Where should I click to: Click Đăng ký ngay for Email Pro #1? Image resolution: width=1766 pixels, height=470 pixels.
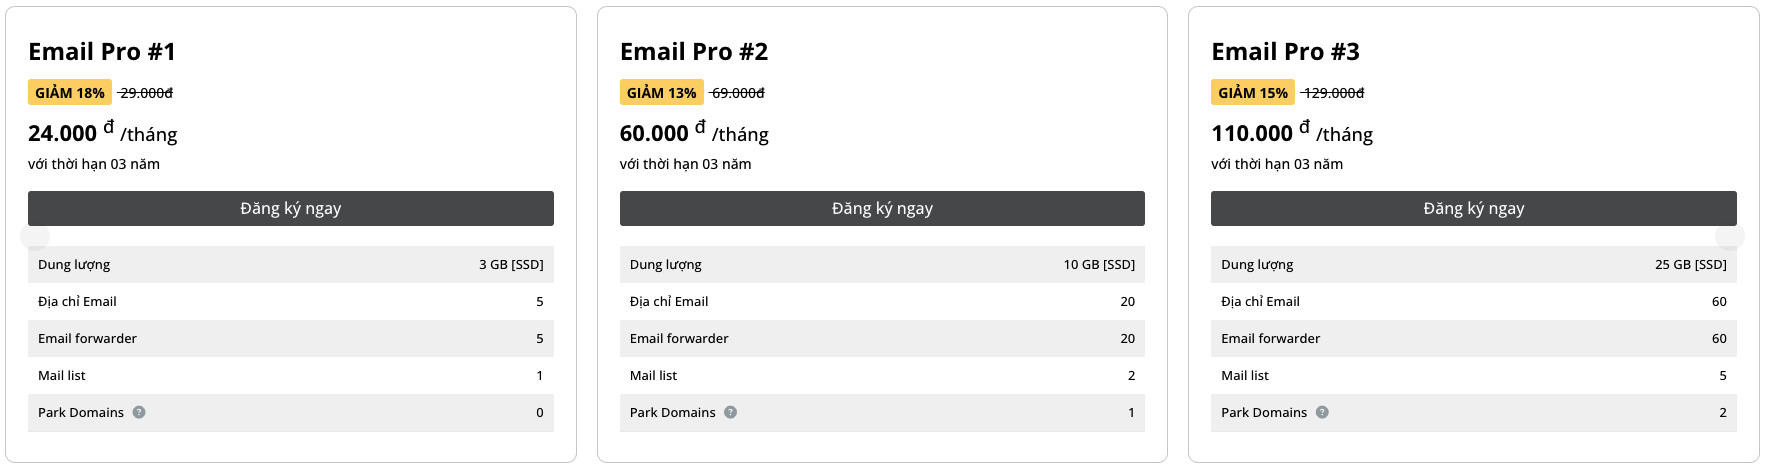(291, 208)
